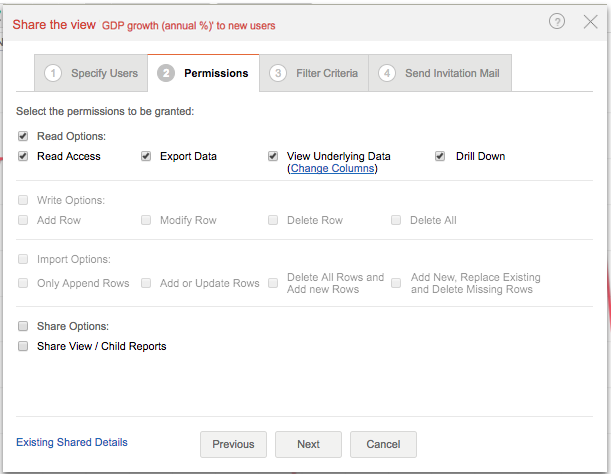The height and width of the screenshot is (474, 611).
Task: Switch to the Specify Users tab
Action: [x=91, y=73]
